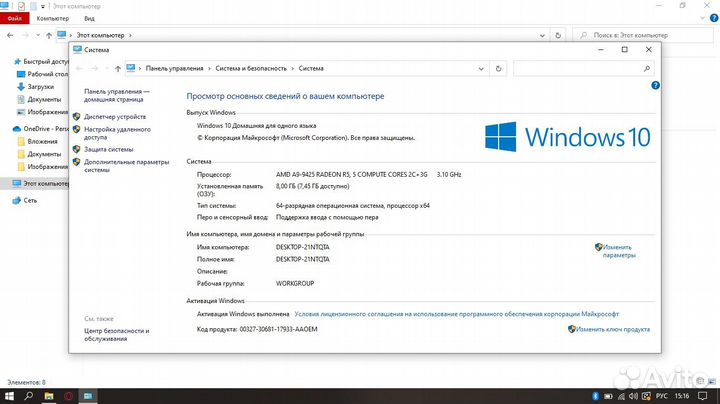Open recent locations dropdown in Explorer
720x404 pixels.
(38, 35)
